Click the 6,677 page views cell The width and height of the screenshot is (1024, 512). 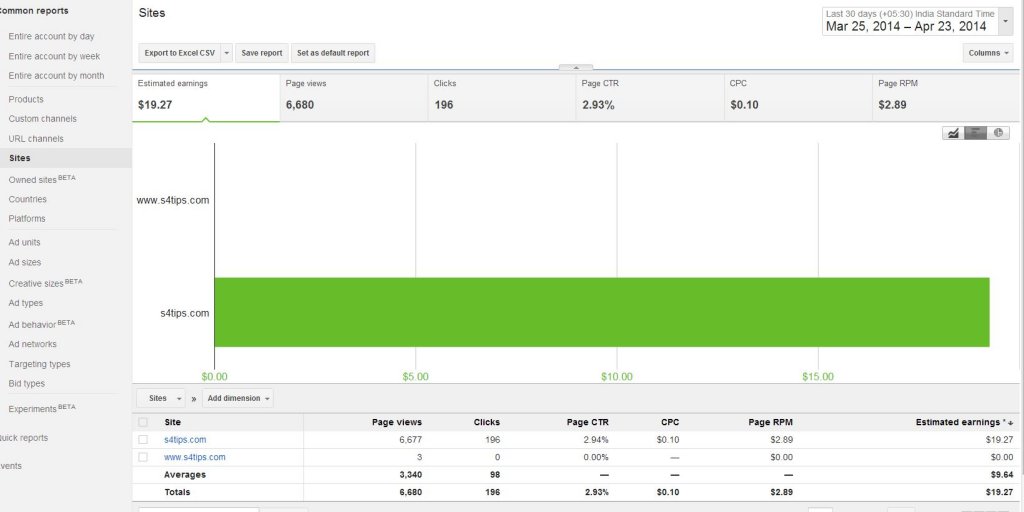tap(411, 440)
